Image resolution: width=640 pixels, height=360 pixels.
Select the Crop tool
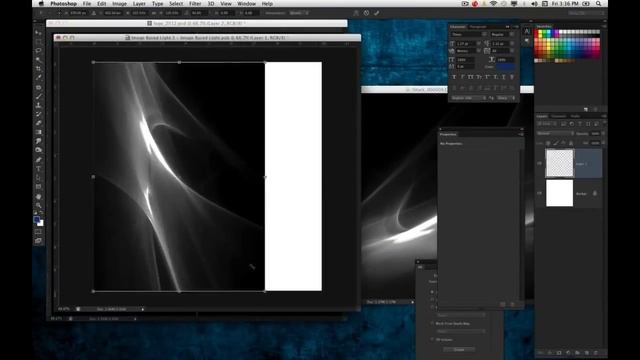coord(38,69)
